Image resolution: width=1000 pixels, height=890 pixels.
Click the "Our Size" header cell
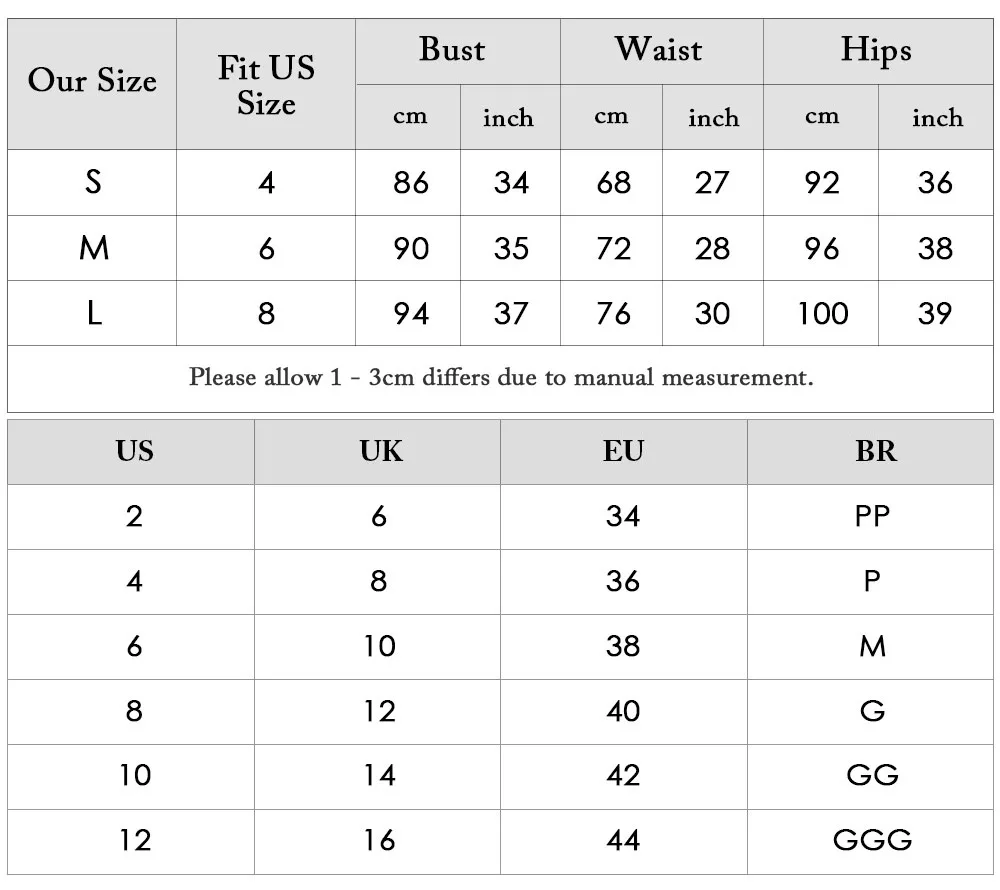pyautogui.click(x=92, y=82)
